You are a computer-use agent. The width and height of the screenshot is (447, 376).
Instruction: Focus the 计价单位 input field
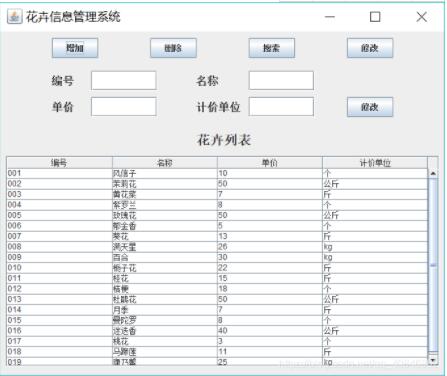(x=281, y=107)
